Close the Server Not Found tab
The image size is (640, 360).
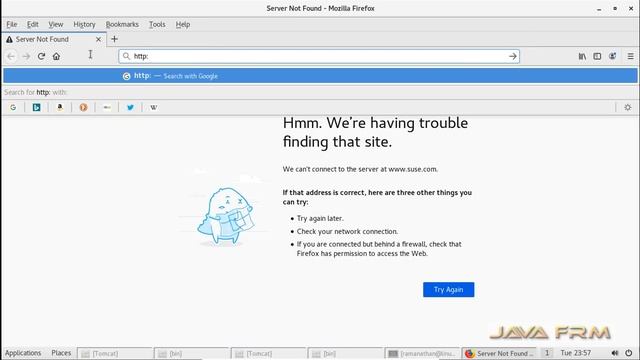pos(98,39)
